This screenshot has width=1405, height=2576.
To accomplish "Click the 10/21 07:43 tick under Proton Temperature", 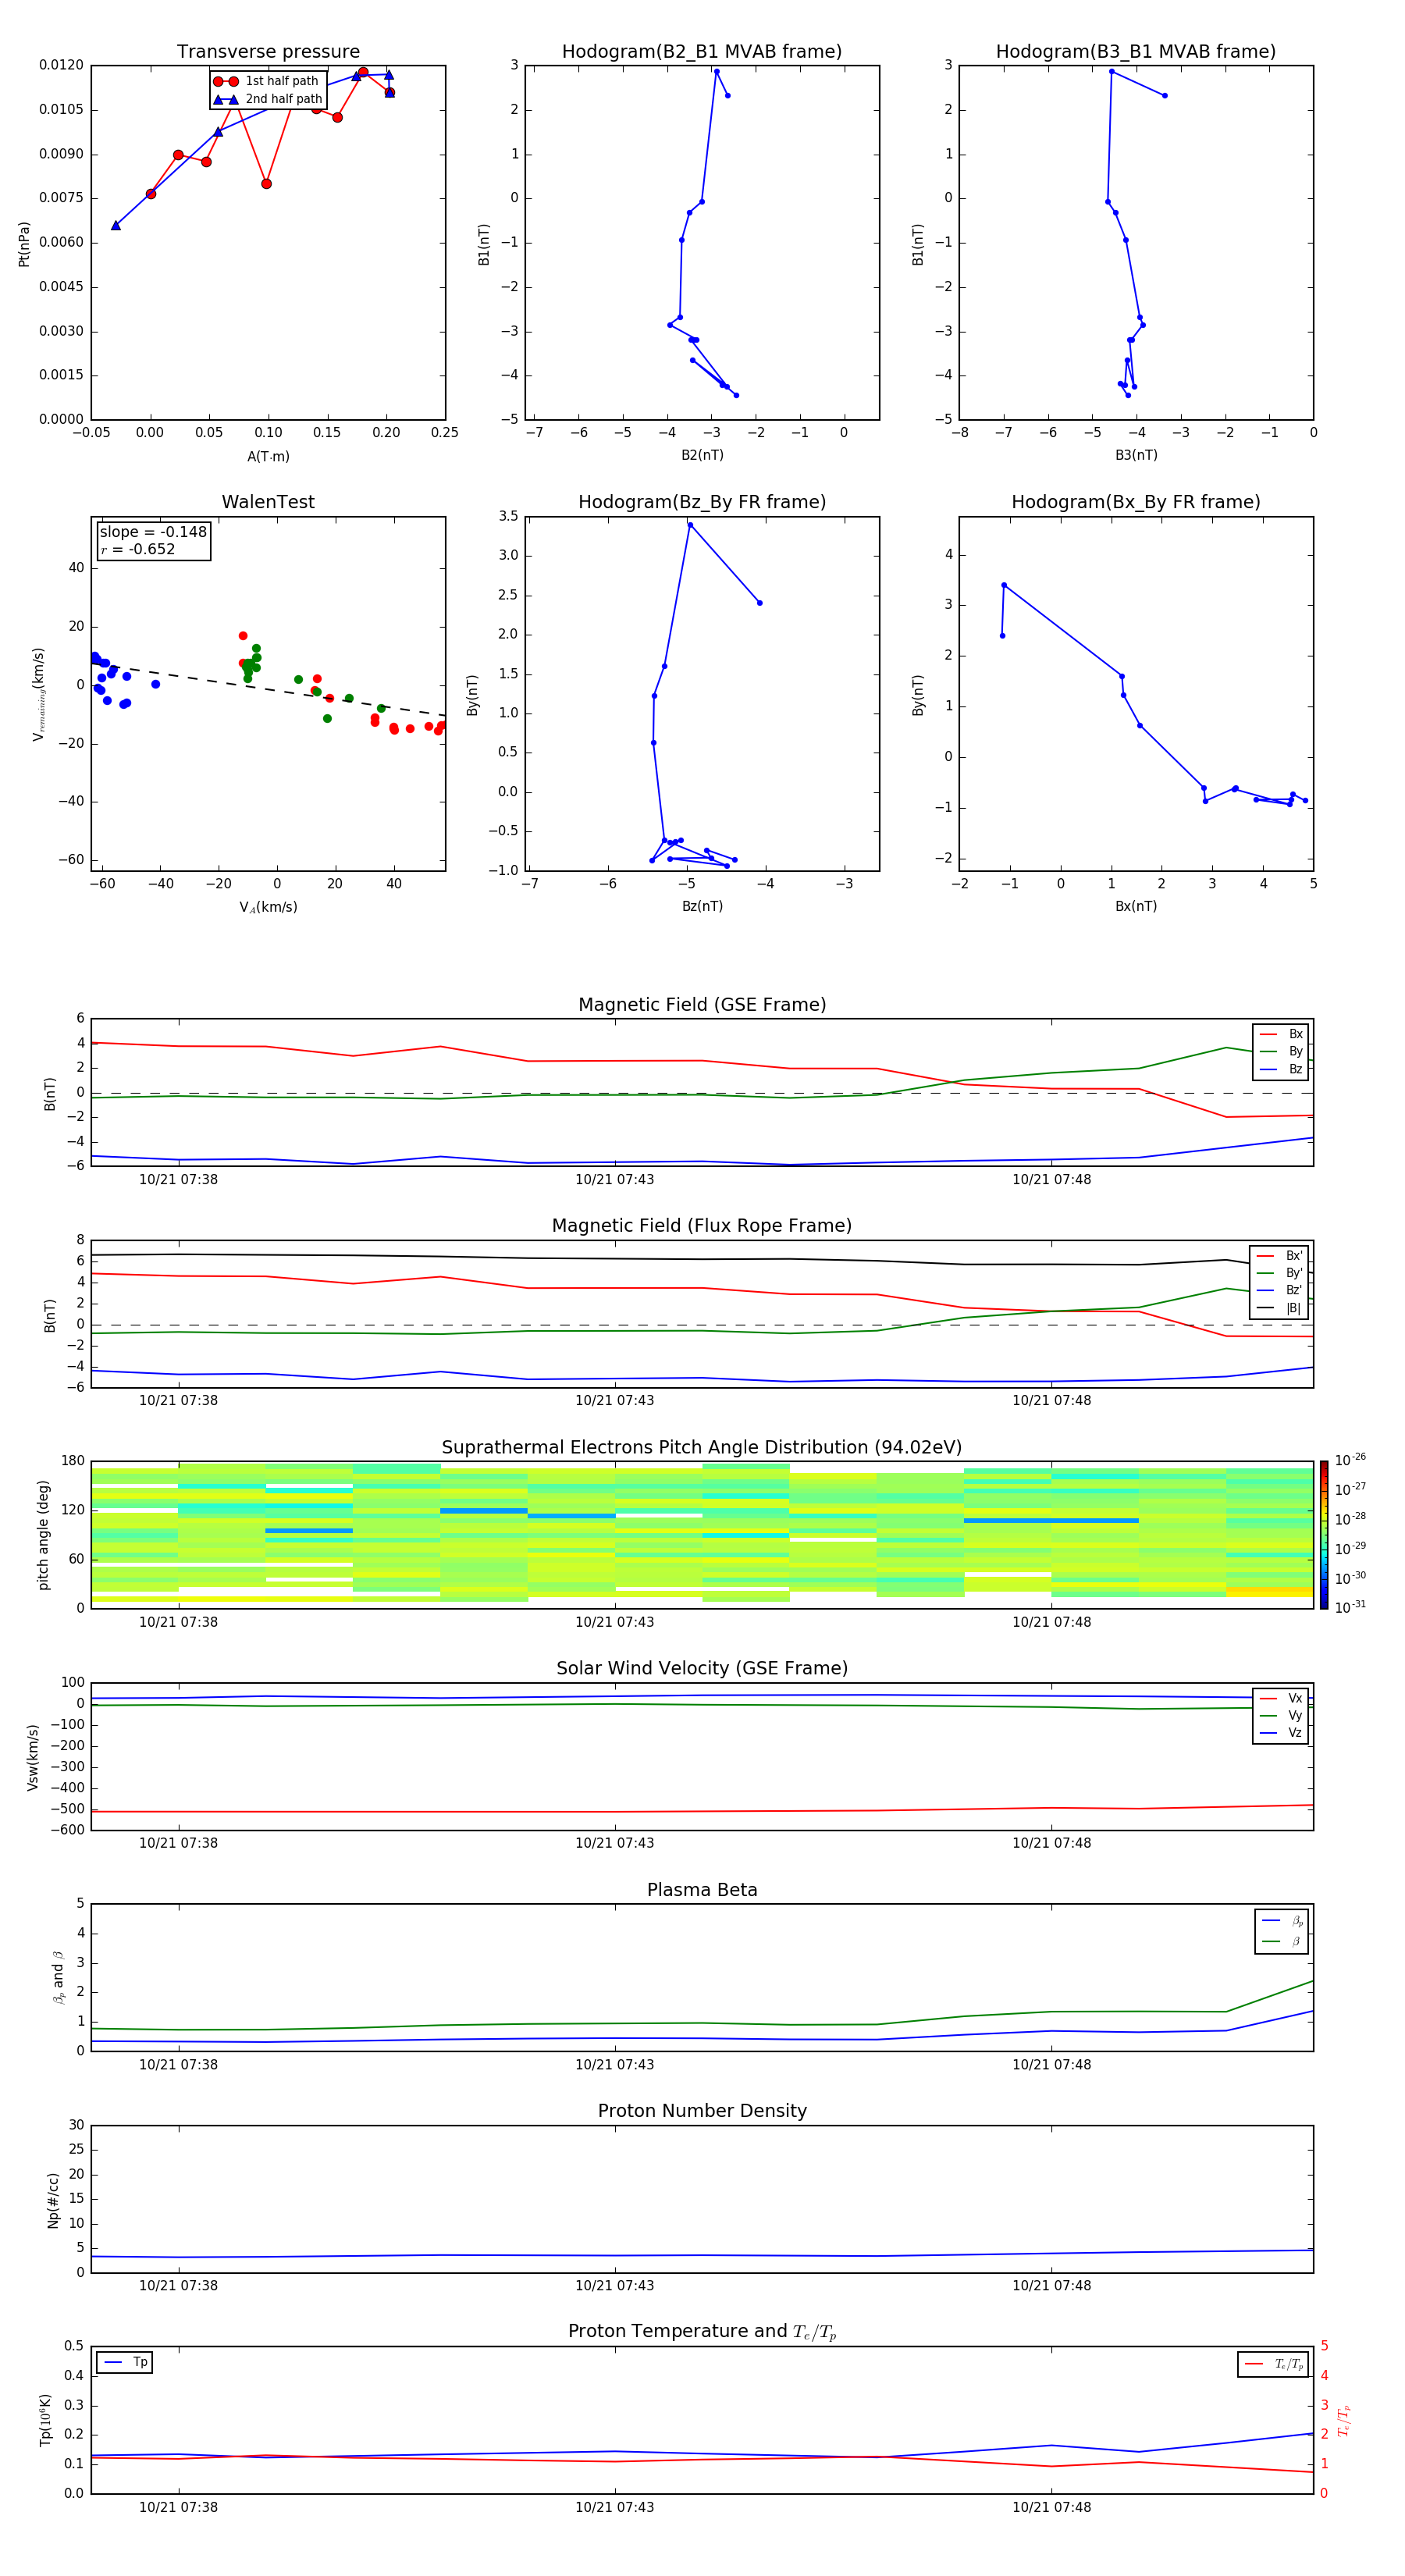I will click(x=614, y=2507).
